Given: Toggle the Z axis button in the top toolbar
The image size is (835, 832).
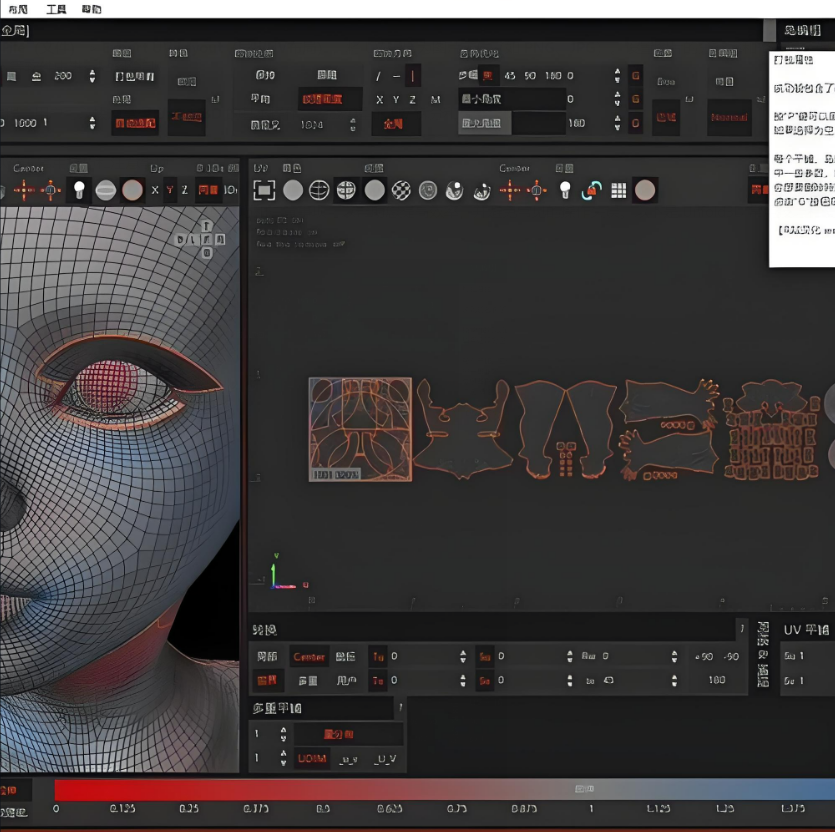Looking at the screenshot, I should pos(412,100).
